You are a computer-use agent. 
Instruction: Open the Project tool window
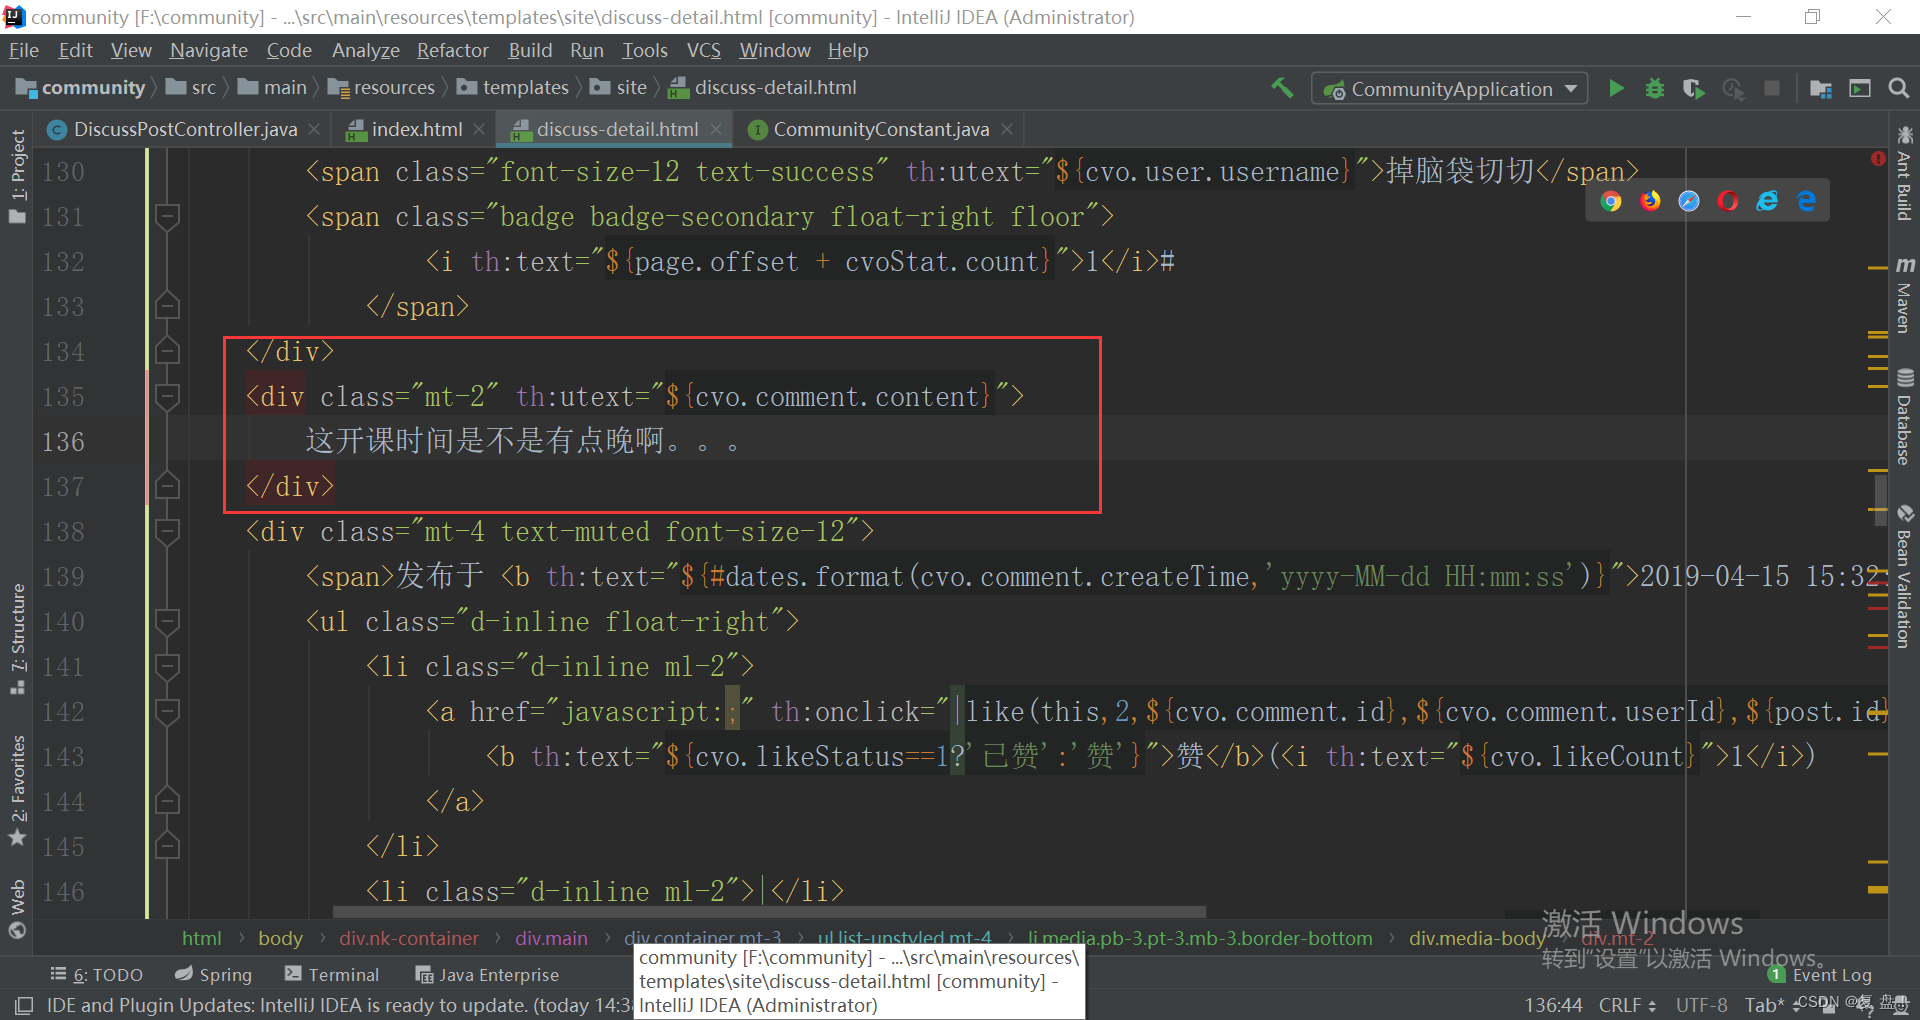point(18,177)
